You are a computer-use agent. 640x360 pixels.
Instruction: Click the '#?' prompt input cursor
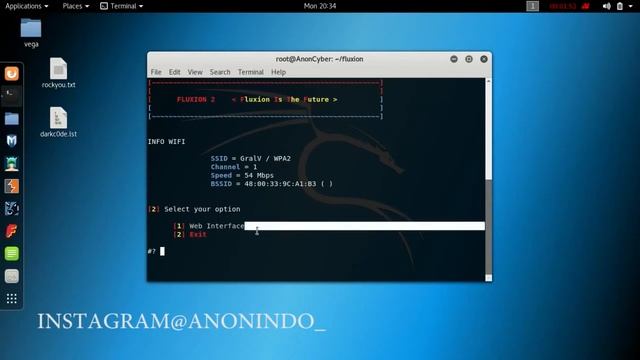tap(162, 251)
